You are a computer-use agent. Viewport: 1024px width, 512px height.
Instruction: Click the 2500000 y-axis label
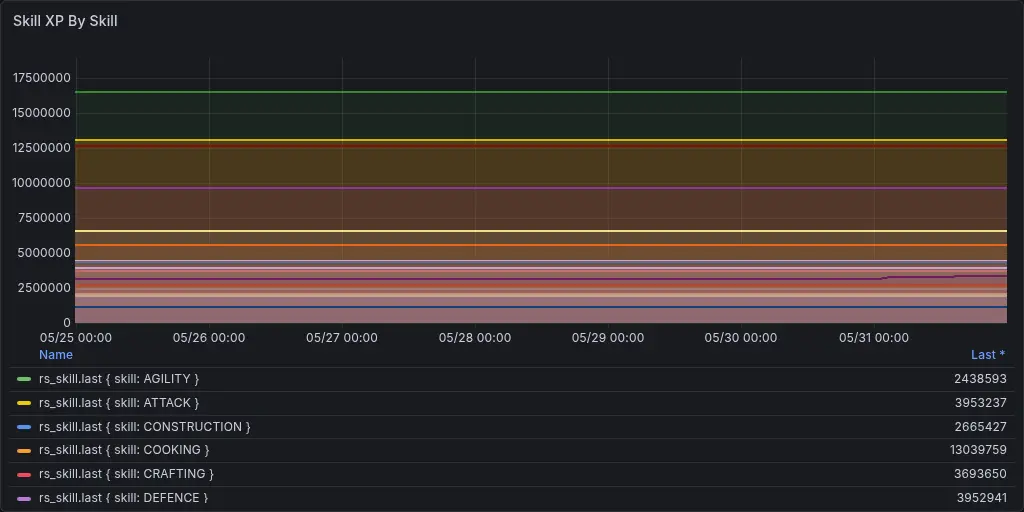pyautogui.click(x=45, y=287)
